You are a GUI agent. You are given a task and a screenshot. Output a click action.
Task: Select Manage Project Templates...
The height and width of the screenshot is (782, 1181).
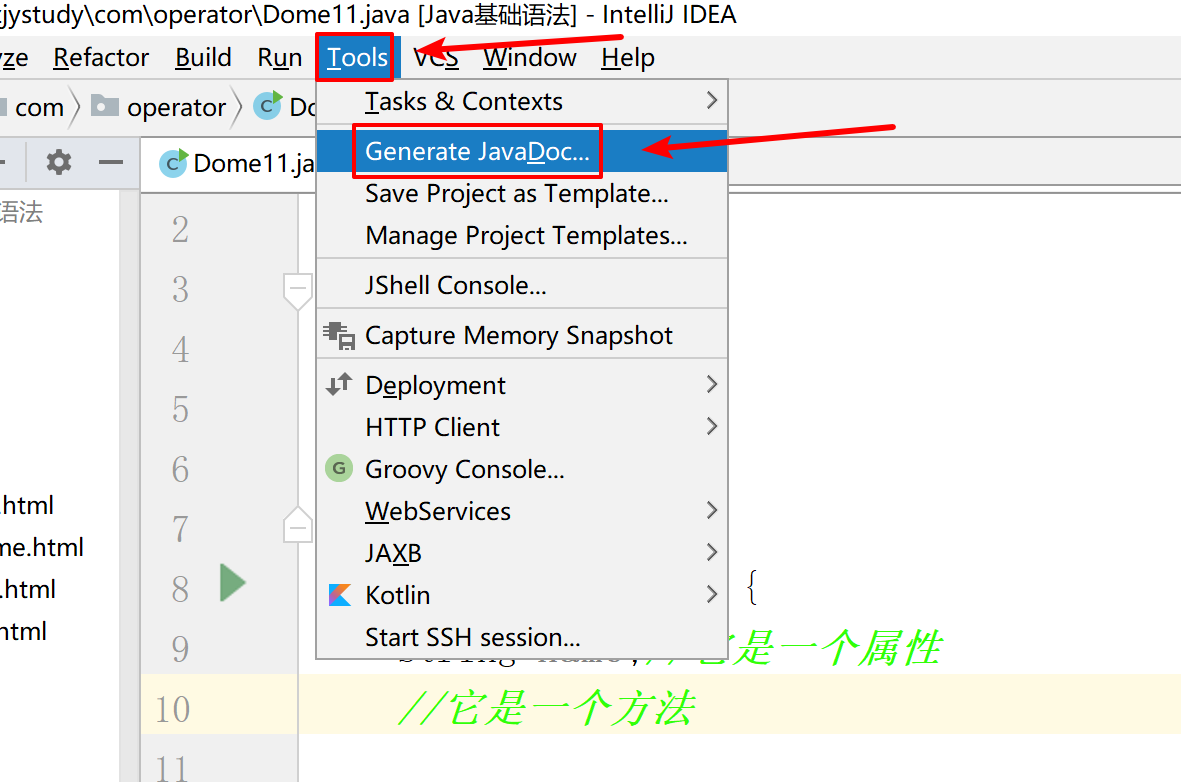522,236
